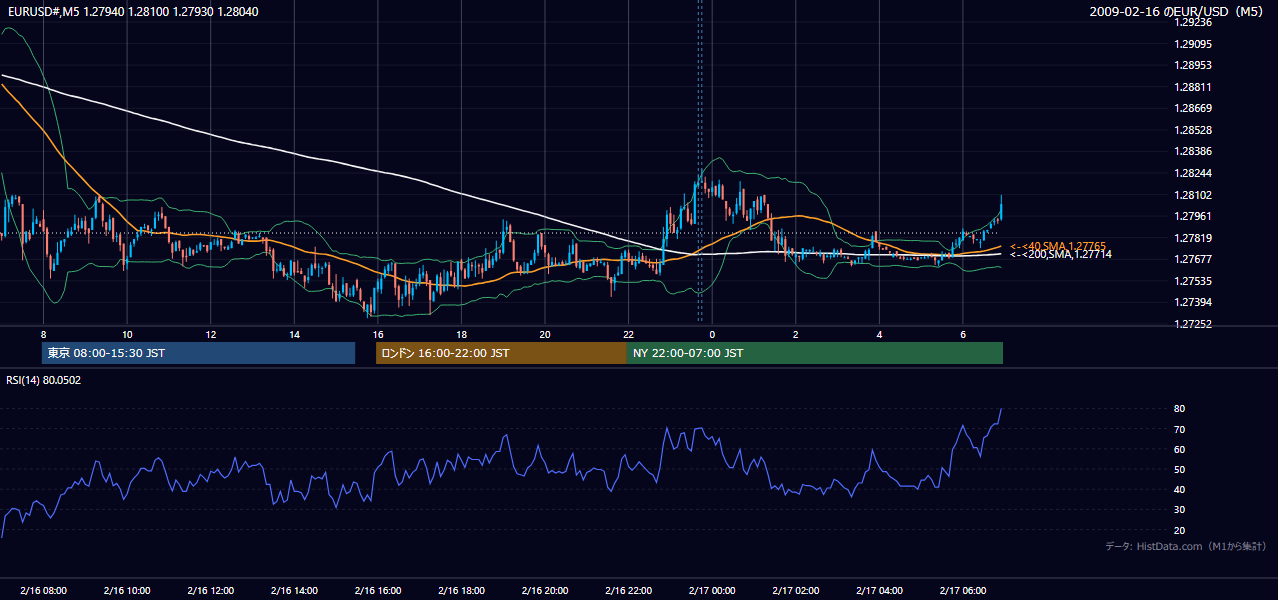Click price axis label 1.27677
Image resolution: width=1278 pixels, height=600 pixels.
1193,259
